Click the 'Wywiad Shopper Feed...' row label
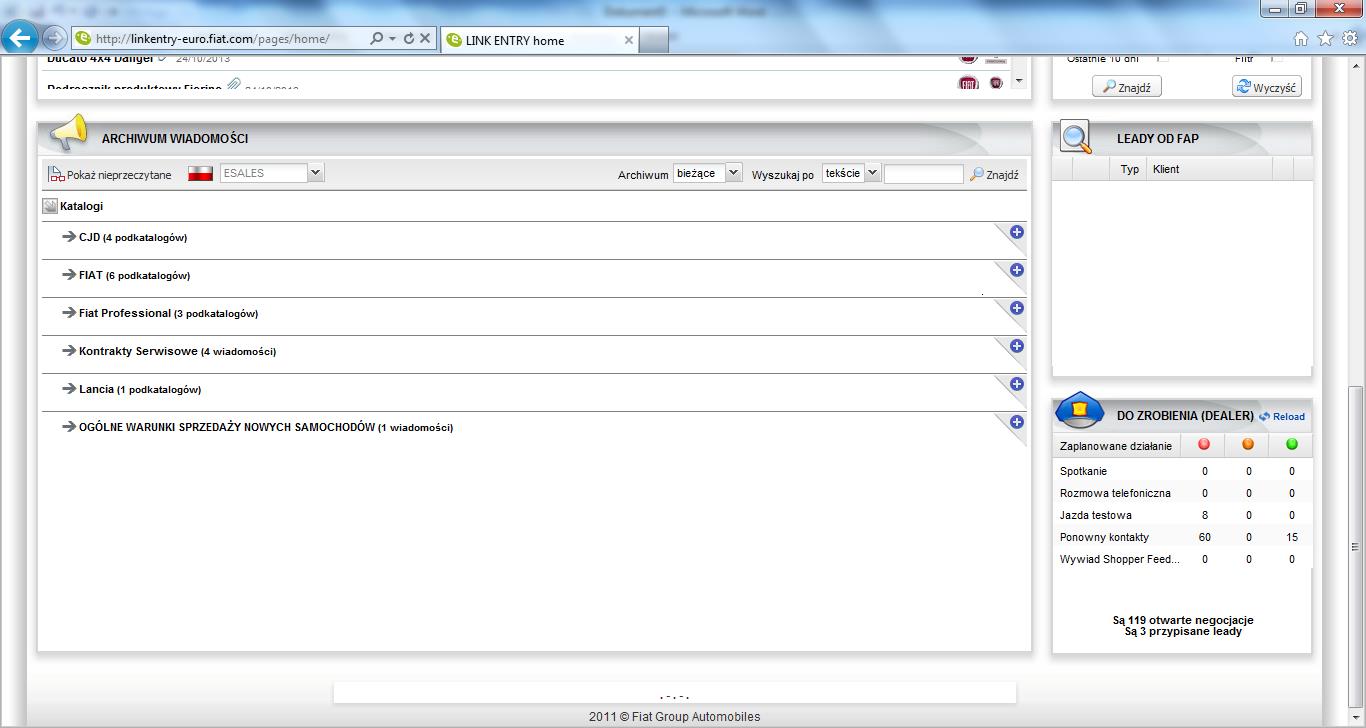The width and height of the screenshot is (1366, 728). pyautogui.click(x=1120, y=559)
